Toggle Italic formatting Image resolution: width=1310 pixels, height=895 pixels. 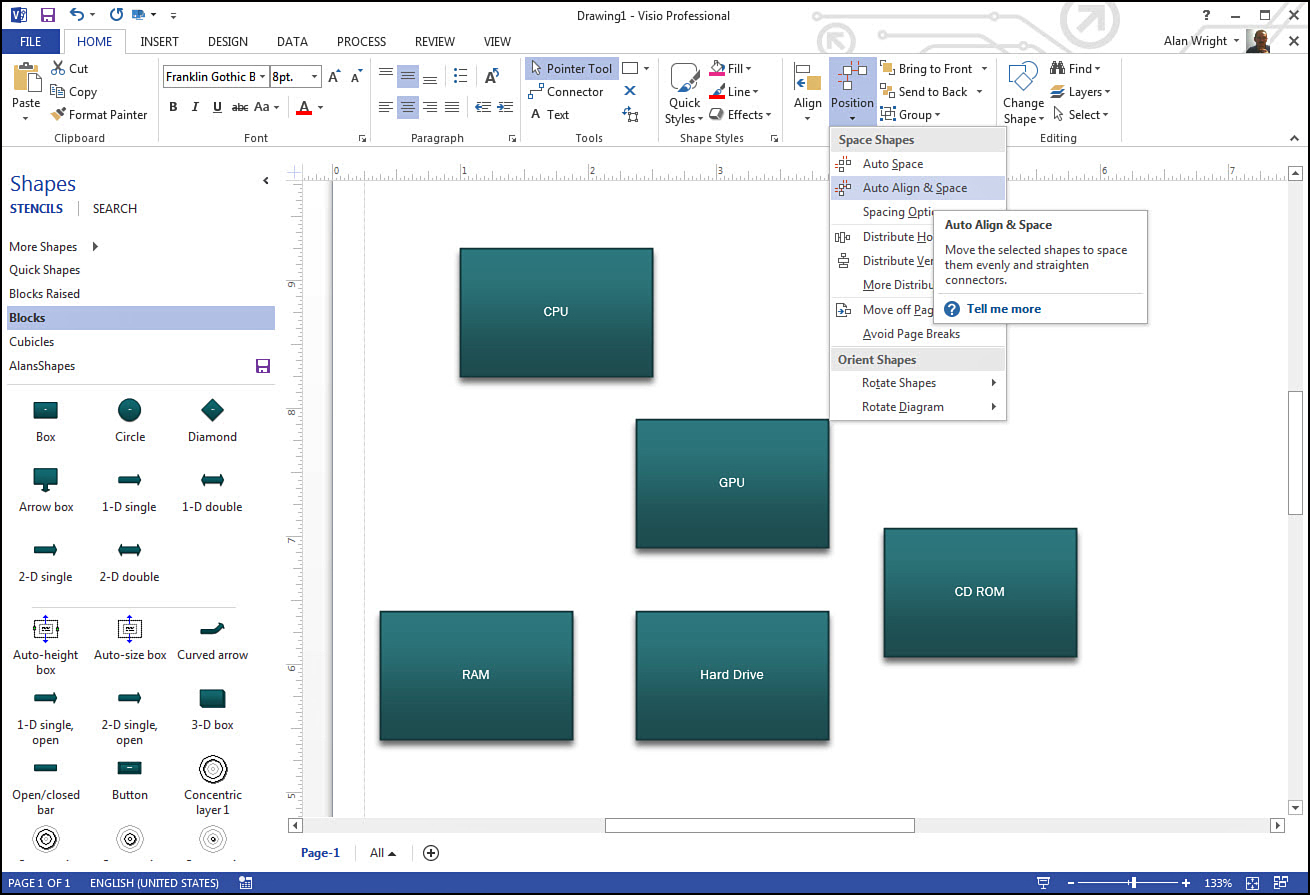pos(195,107)
